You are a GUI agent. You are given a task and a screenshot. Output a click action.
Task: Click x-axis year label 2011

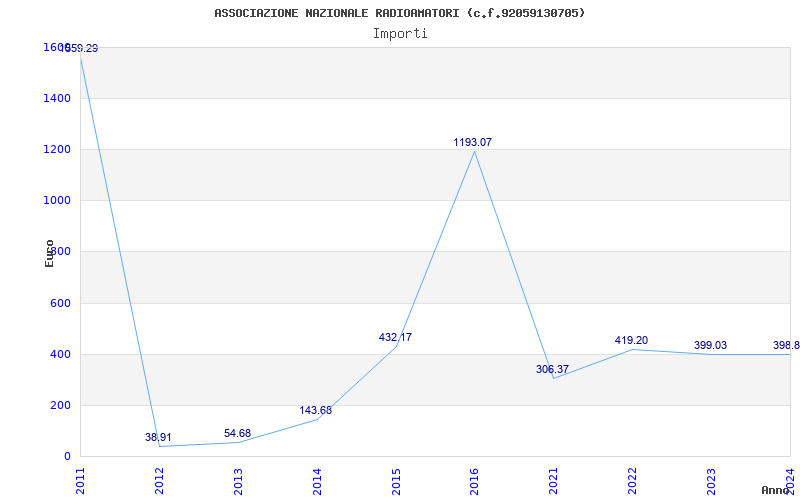point(80,481)
